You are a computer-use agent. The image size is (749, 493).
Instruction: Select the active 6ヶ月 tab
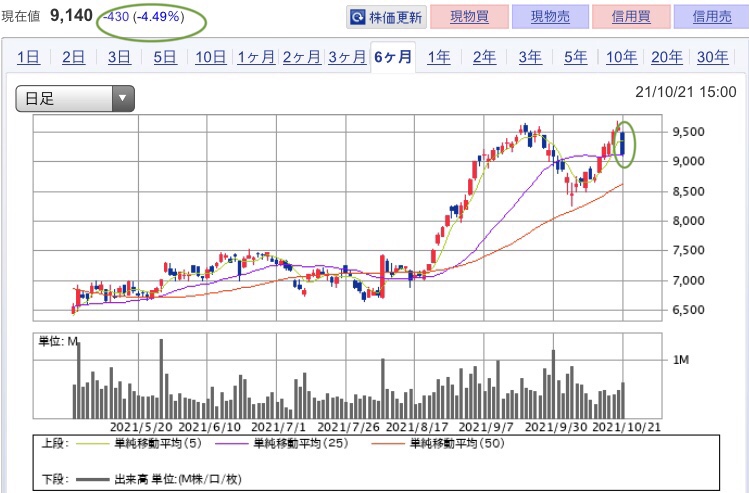[x=393, y=57]
